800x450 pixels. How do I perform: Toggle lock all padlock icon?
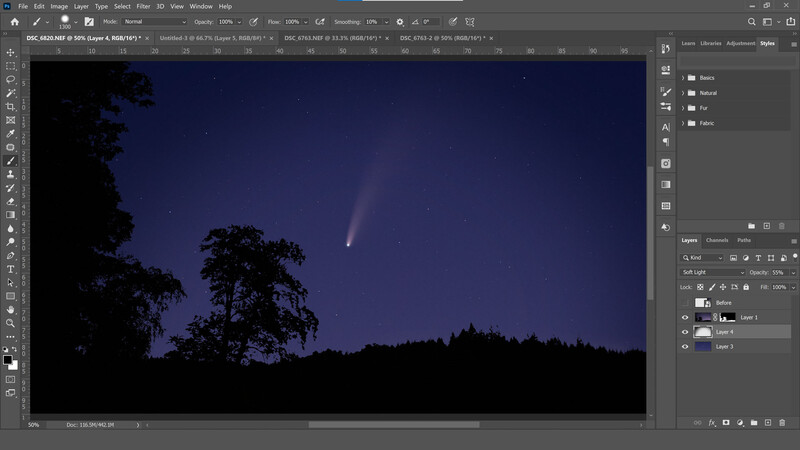[x=746, y=287]
